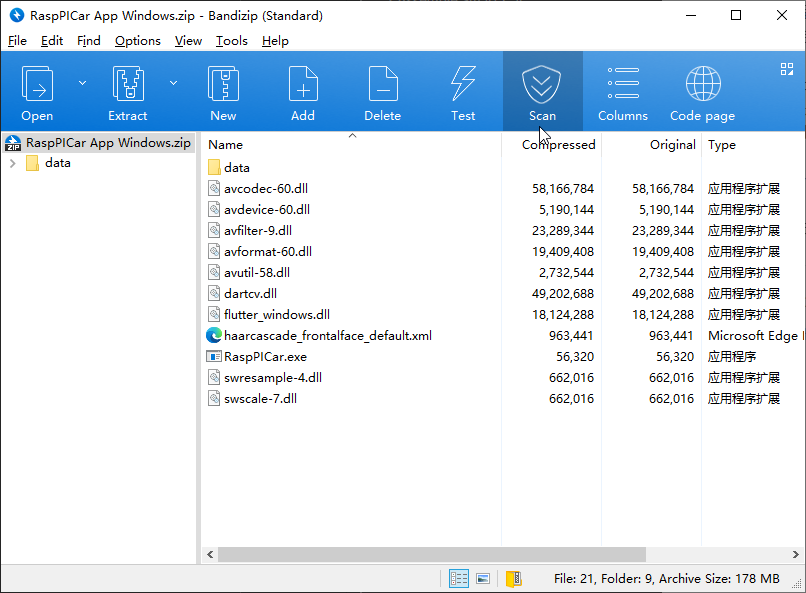
Task: Click the 58,166,784 compressed size cell
Action: pyautogui.click(x=562, y=189)
